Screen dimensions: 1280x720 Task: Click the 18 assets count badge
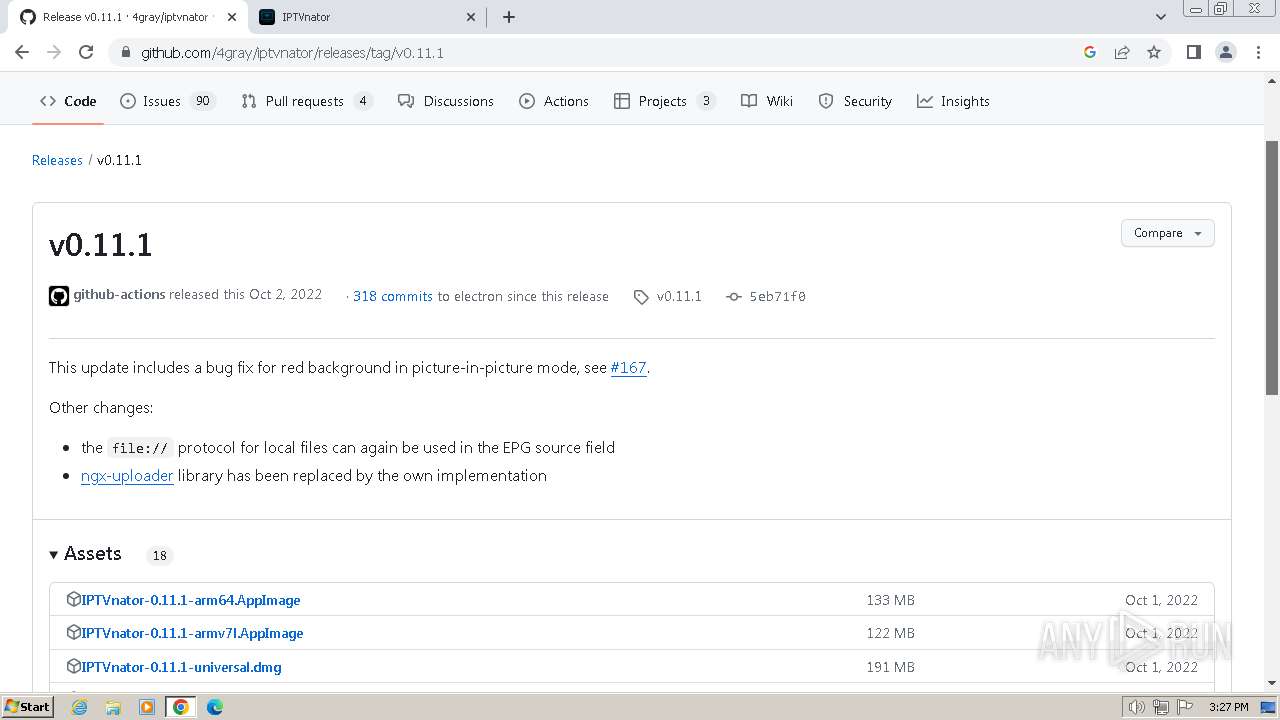[x=159, y=555]
